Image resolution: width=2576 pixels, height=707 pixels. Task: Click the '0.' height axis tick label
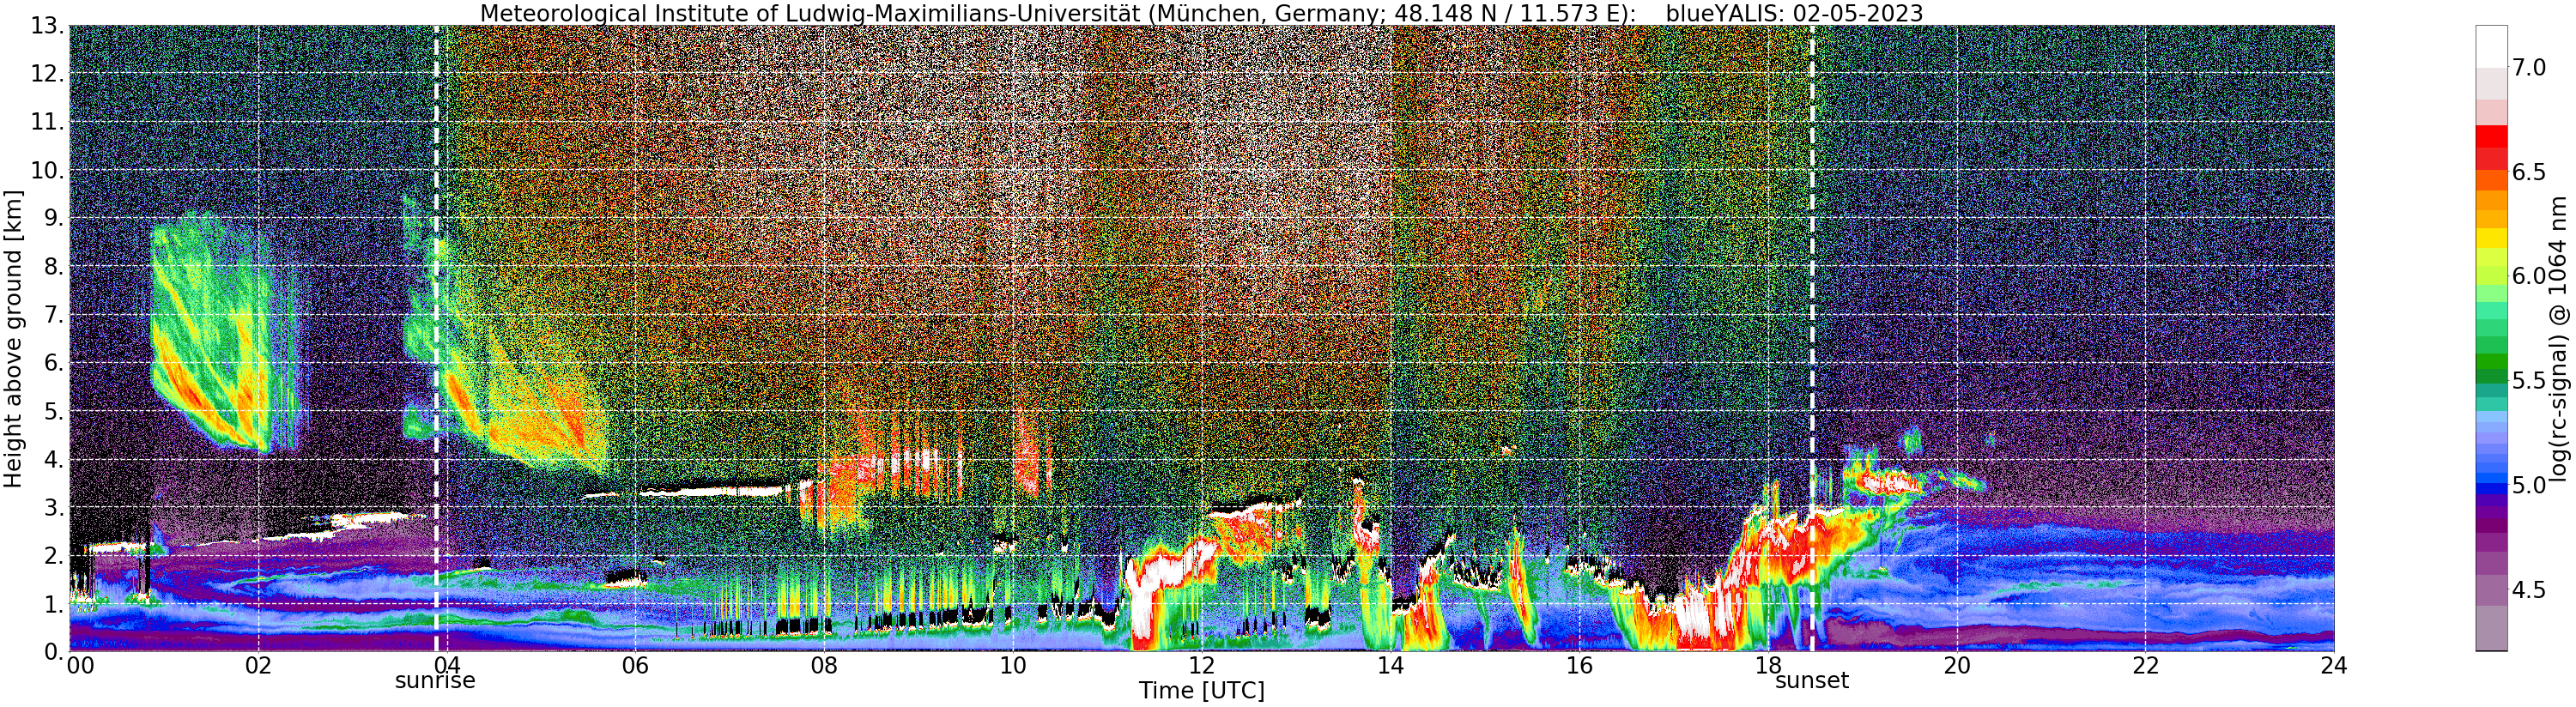coord(54,651)
